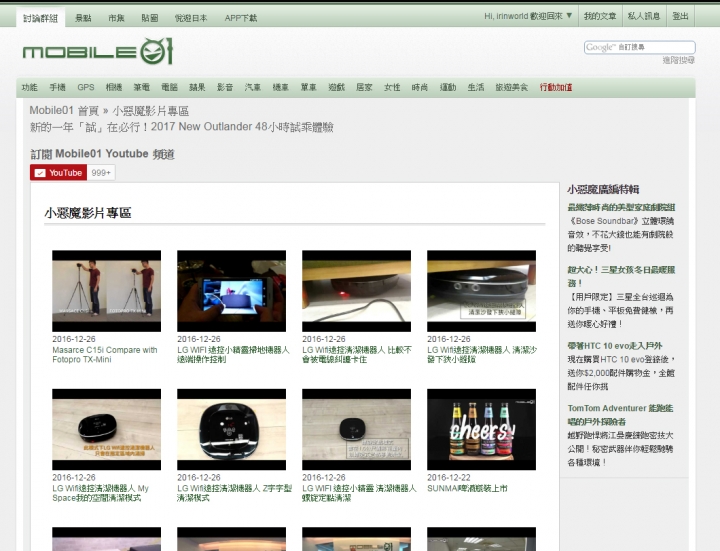
Task: Open the 旅遊美食 category menu
Action: coord(512,87)
